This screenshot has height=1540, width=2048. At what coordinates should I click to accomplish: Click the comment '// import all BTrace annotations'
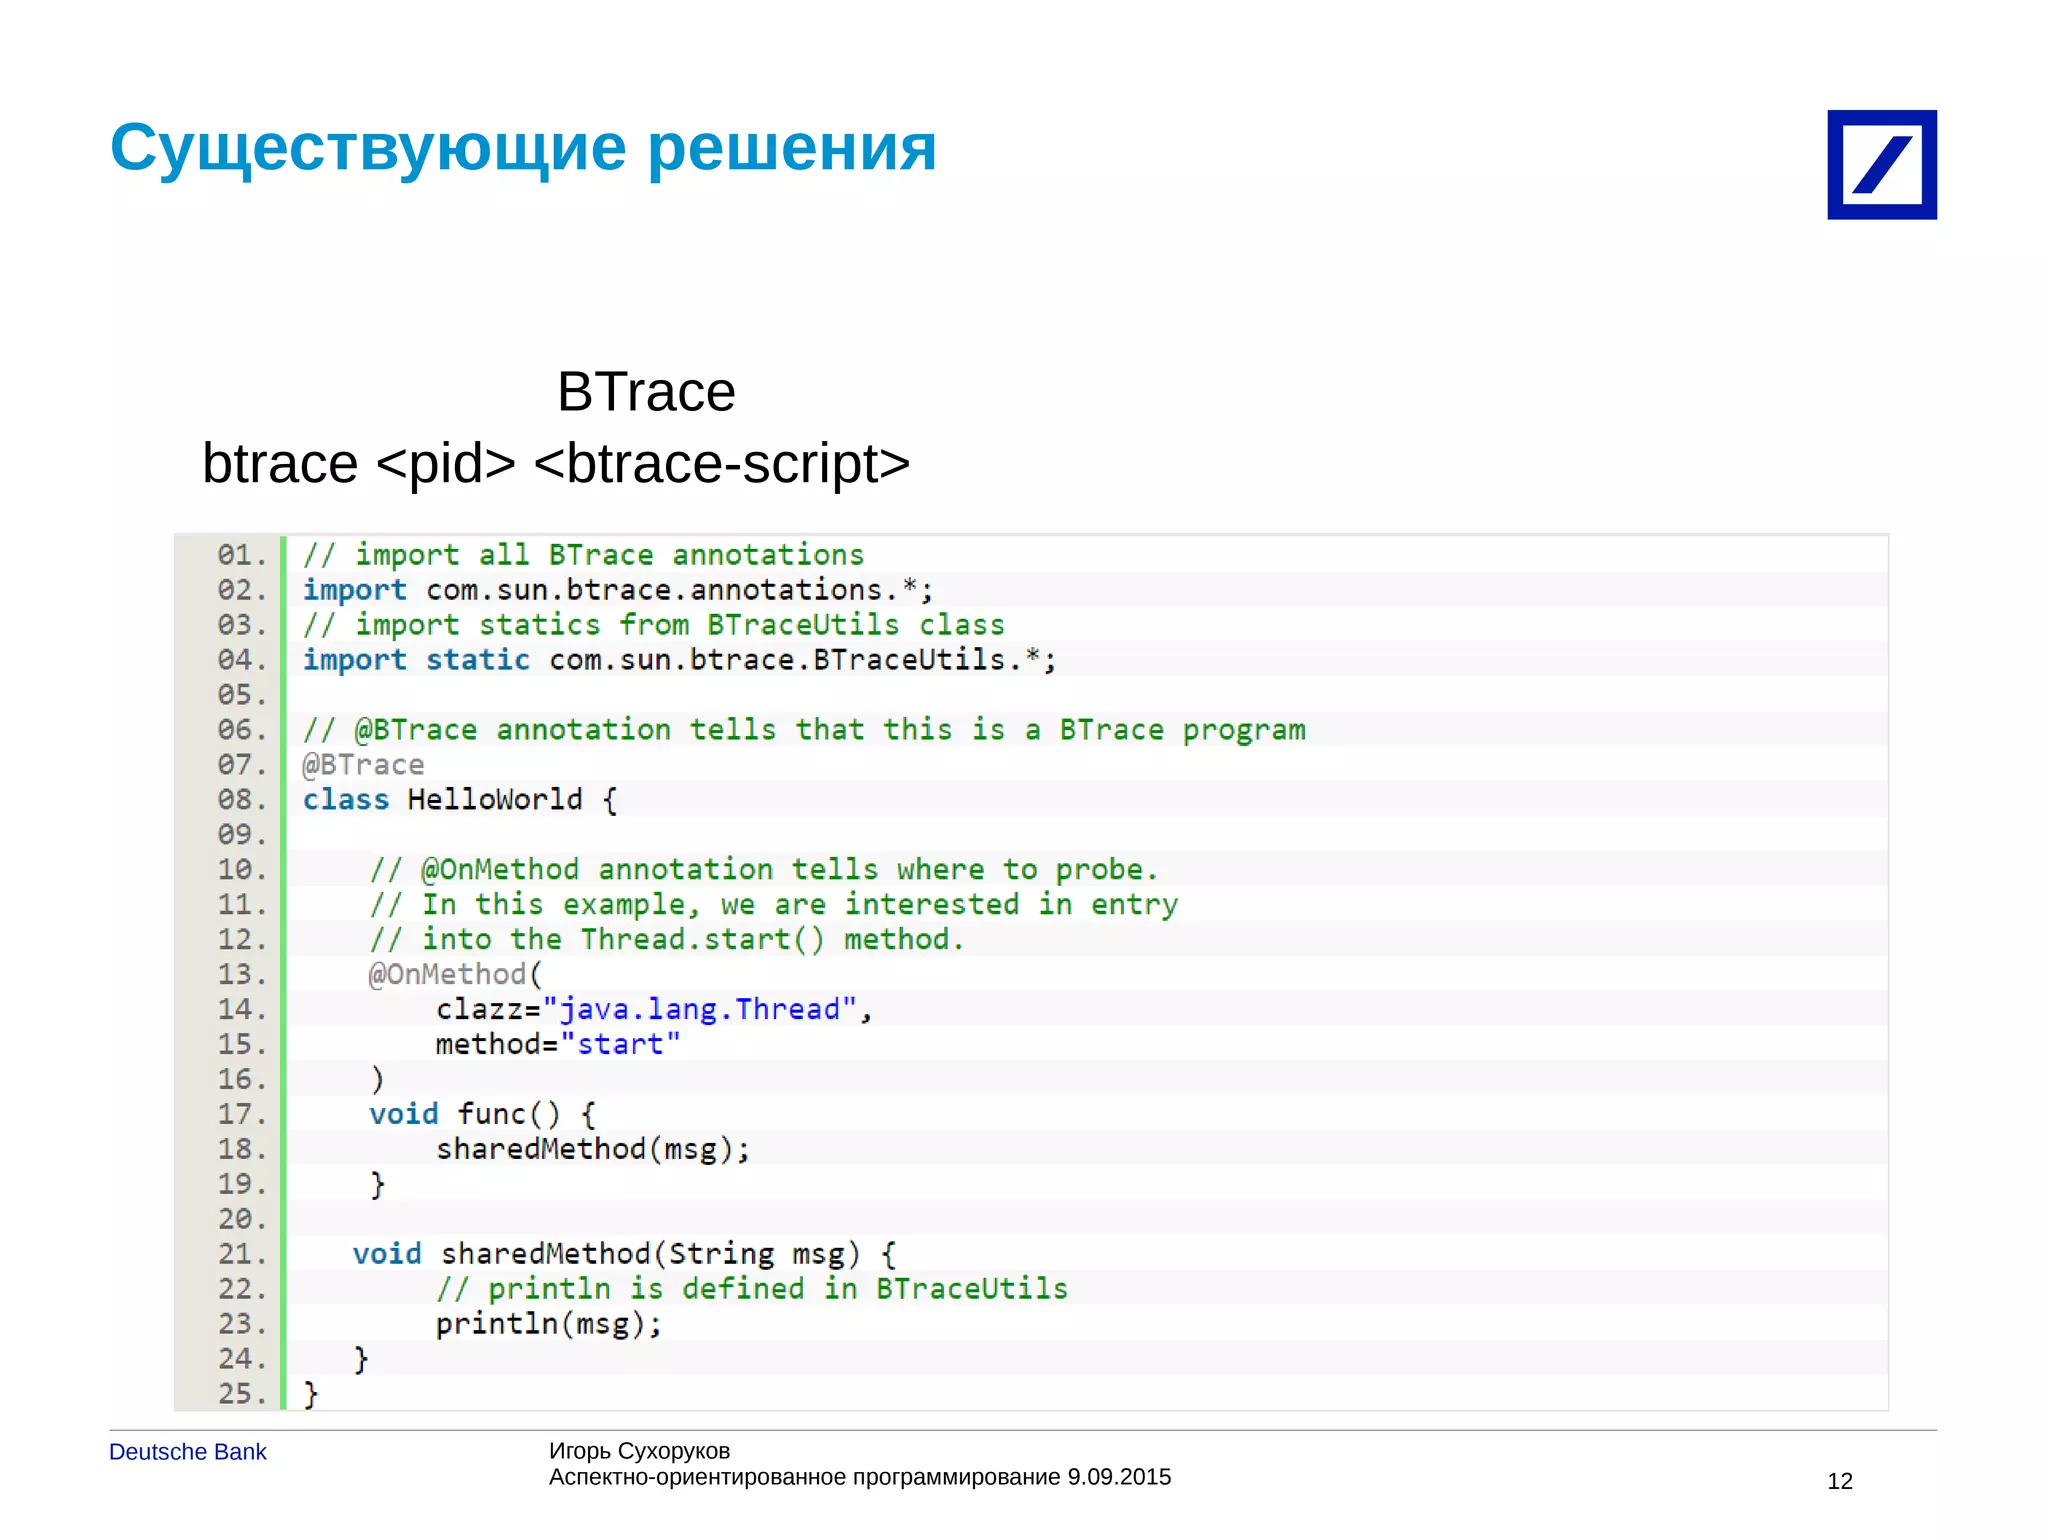tap(584, 554)
